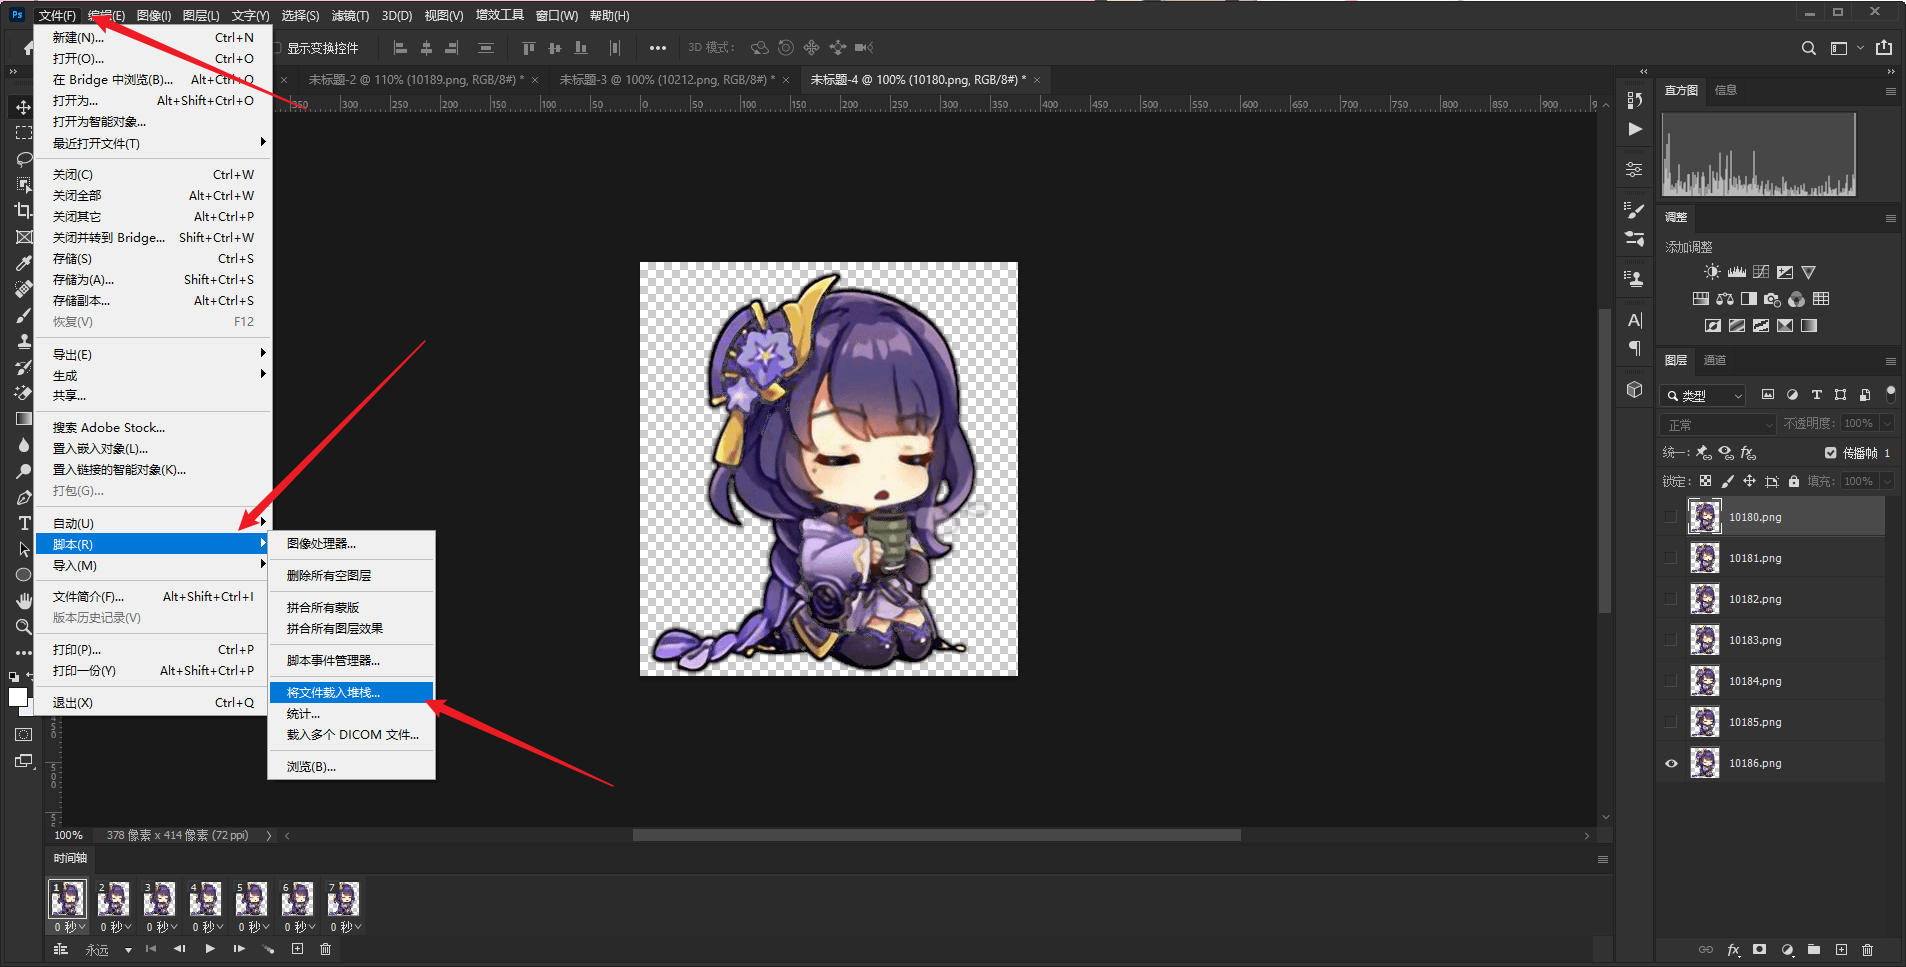
Task: Switch to the 未标题-3 document tab
Action: (666, 80)
